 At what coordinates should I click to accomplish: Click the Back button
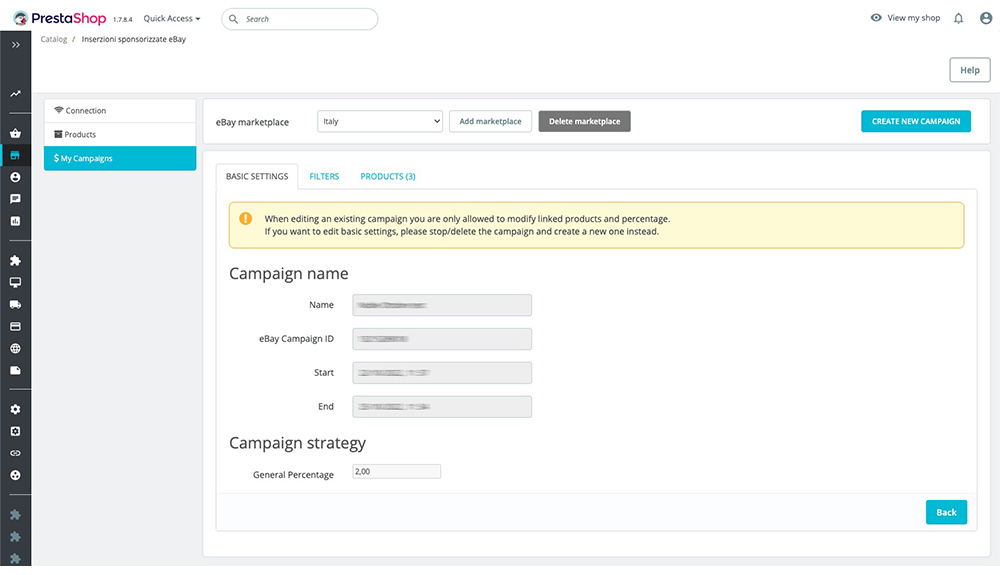946,512
